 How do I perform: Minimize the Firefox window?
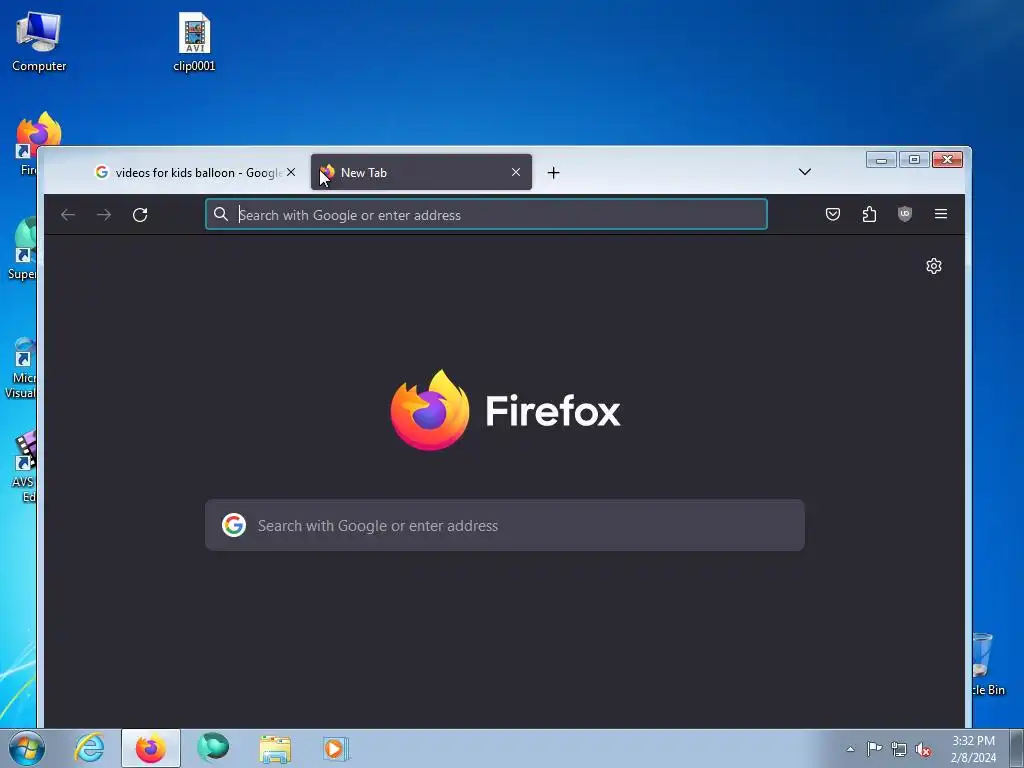(881, 159)
